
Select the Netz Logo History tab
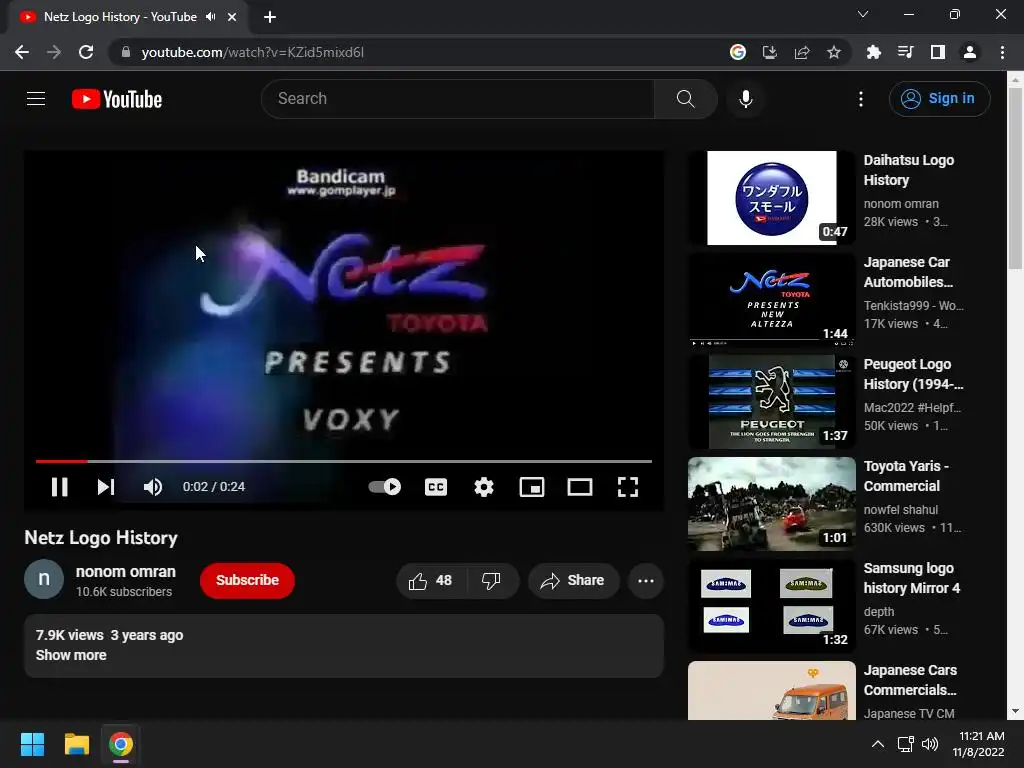pyautogui.click(x=120, y=17)
